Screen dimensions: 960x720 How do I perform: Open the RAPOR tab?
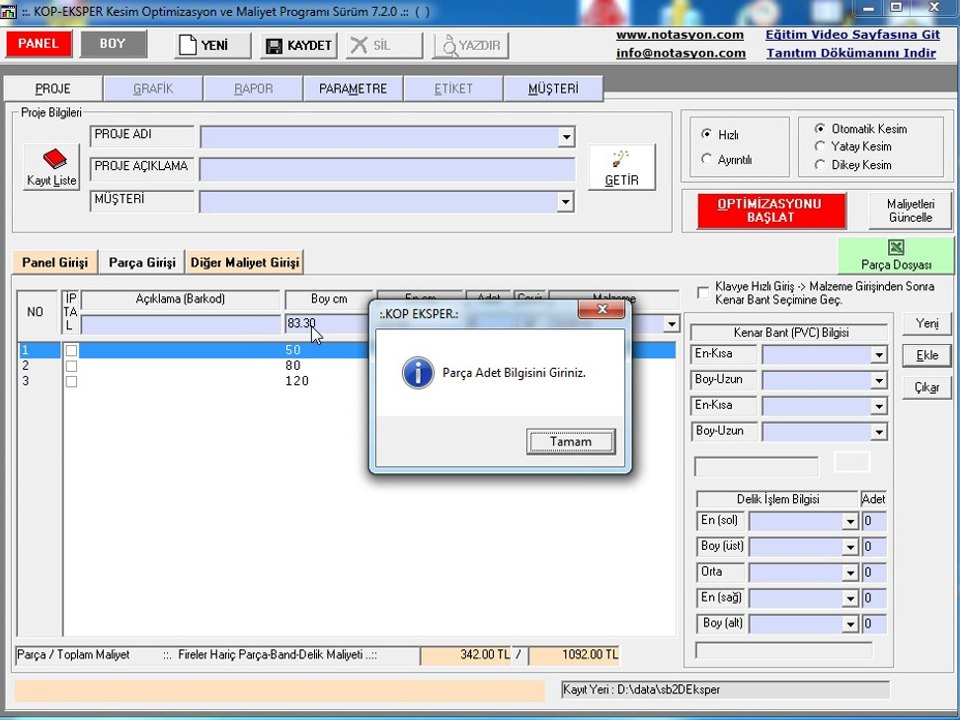pyautogui.click(x=253, y=89)
